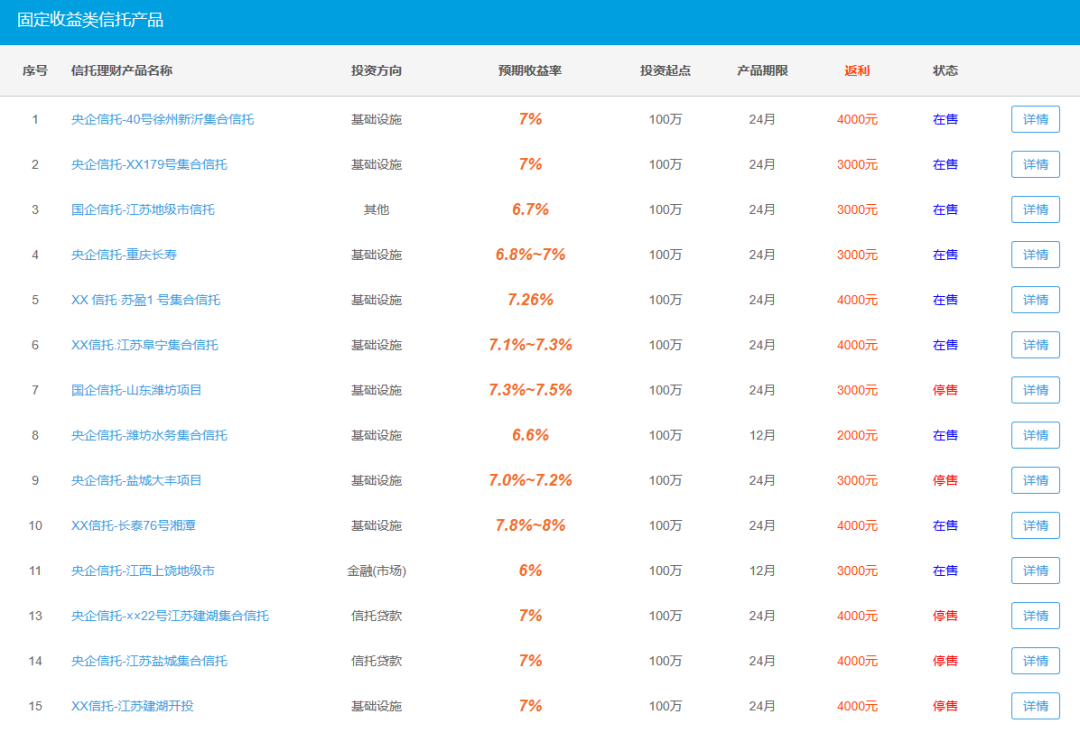
Task: Open XX 信托·苏盈1 号集合信托 link
Action: [x=145, y=300]
